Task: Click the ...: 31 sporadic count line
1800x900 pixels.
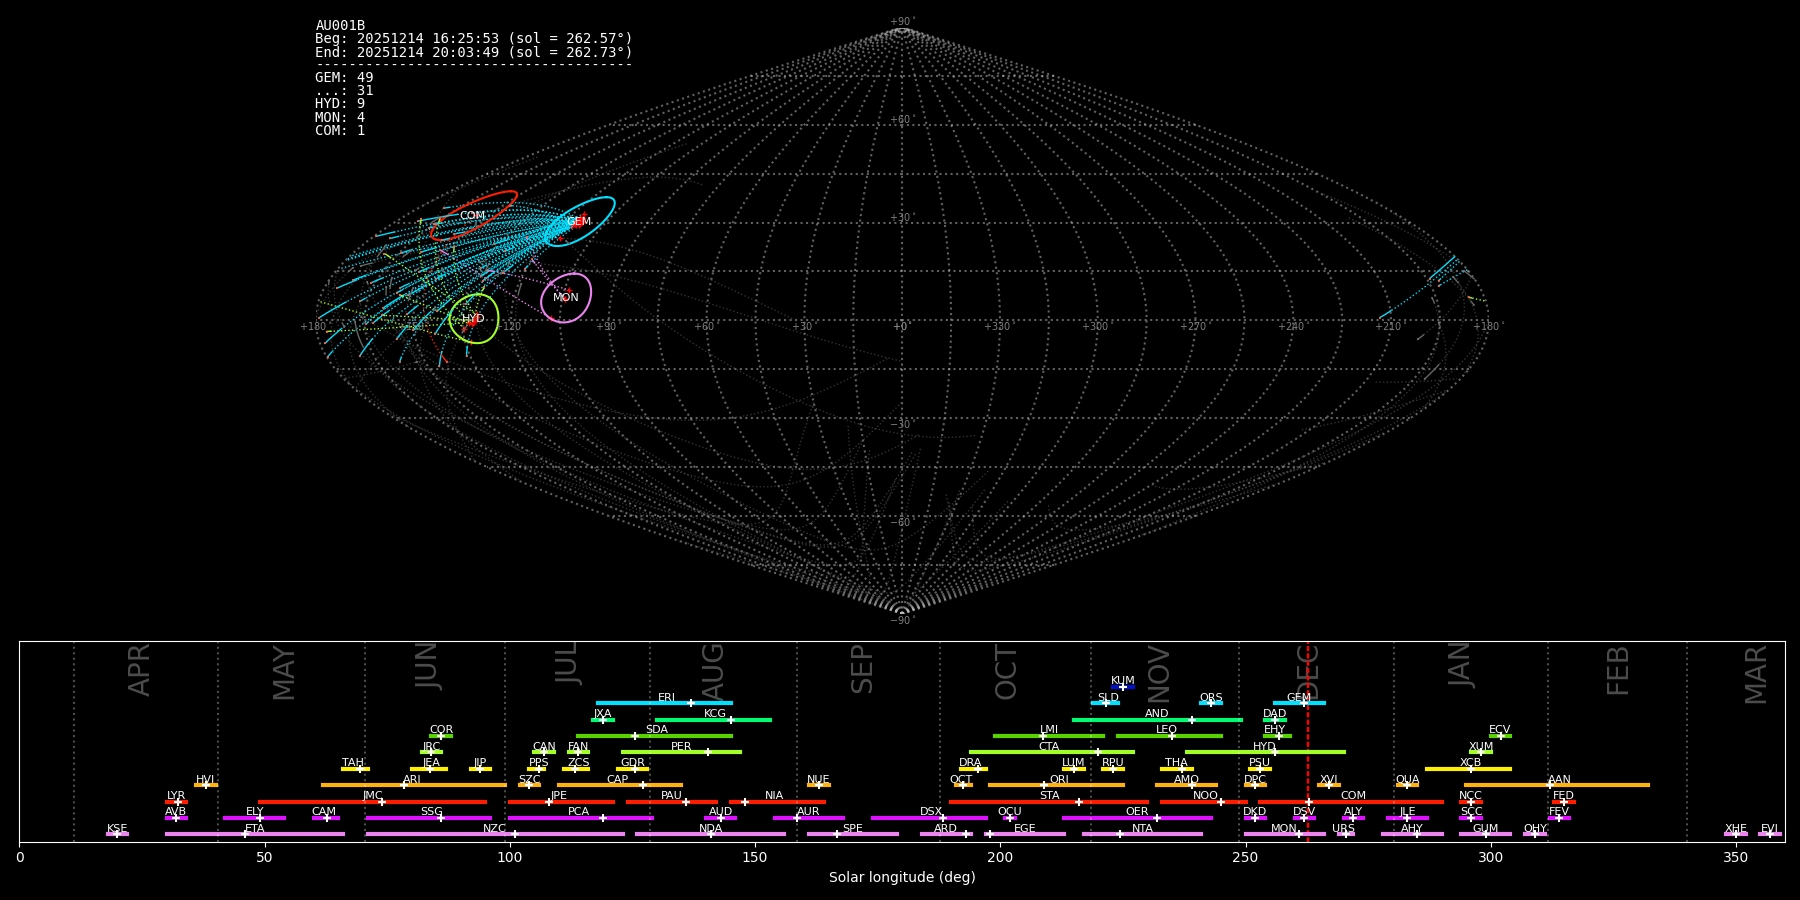Action: 344,91
